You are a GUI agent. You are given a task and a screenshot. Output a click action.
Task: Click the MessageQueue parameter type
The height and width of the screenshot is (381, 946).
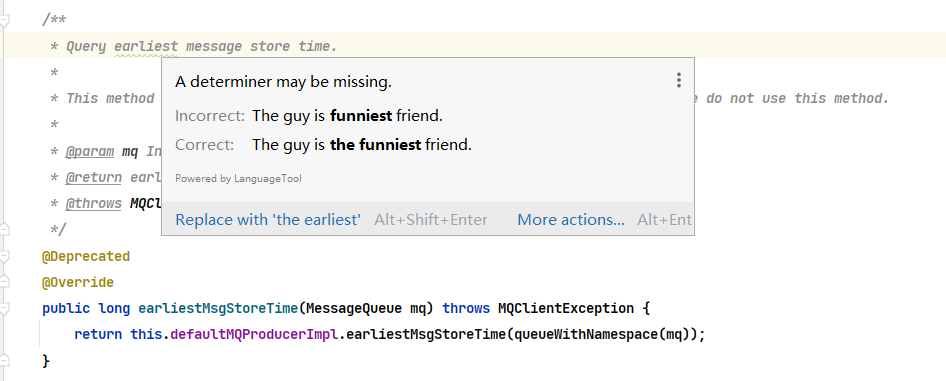point(353,308)
